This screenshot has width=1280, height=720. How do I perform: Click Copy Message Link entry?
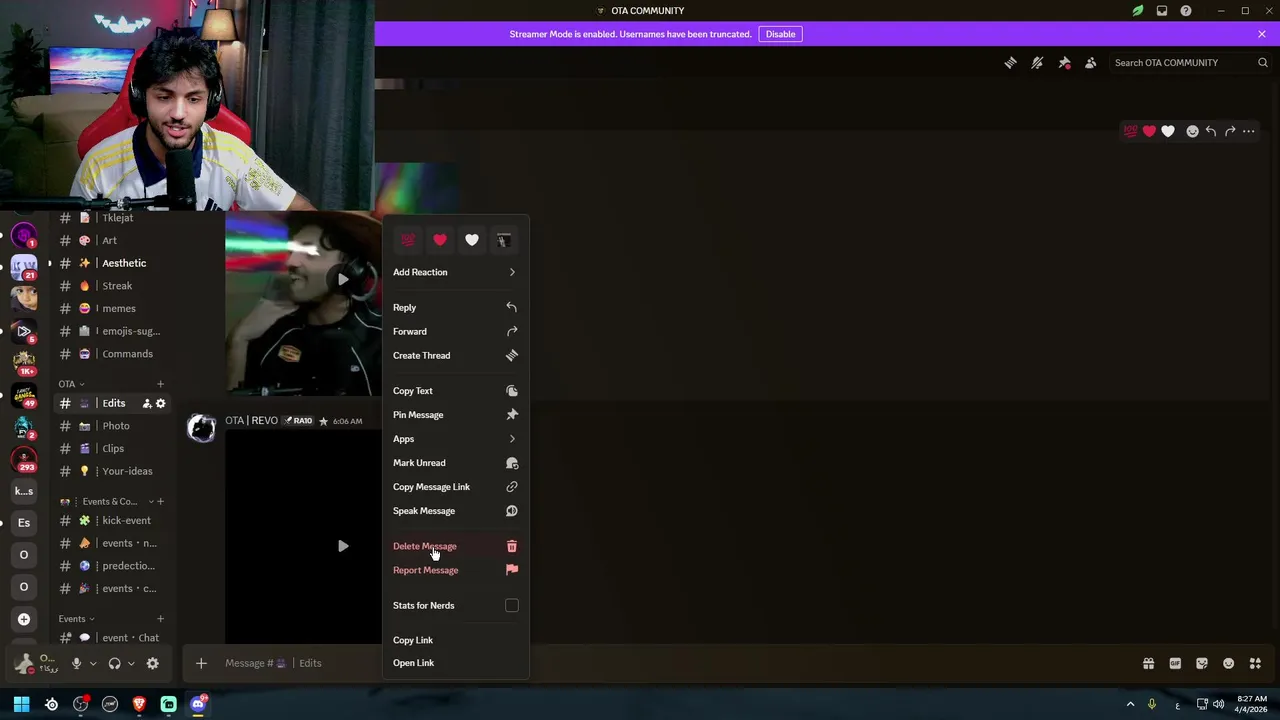click(x=455, y=487)
